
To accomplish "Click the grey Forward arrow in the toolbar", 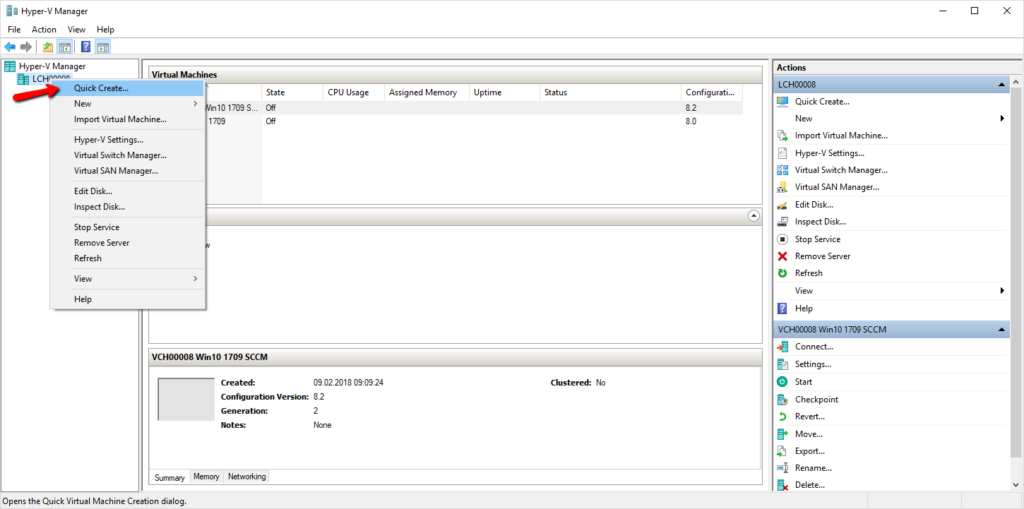I will tap(26, 47).
